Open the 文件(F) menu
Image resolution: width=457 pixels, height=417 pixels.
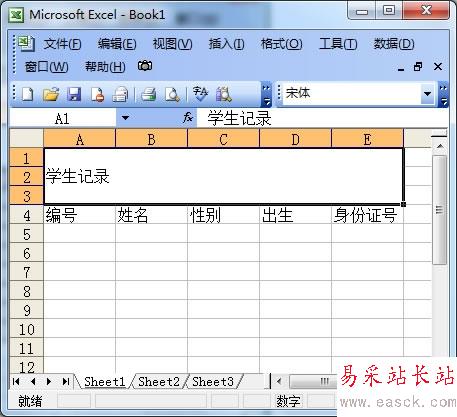63,44
